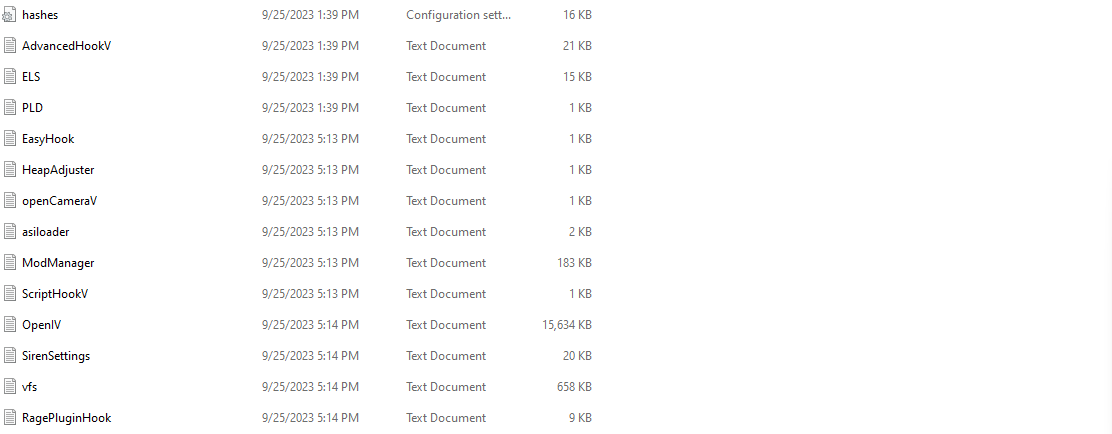Click the hashes Configuration settings type cell
The image size is (1112, 434).
459,15
